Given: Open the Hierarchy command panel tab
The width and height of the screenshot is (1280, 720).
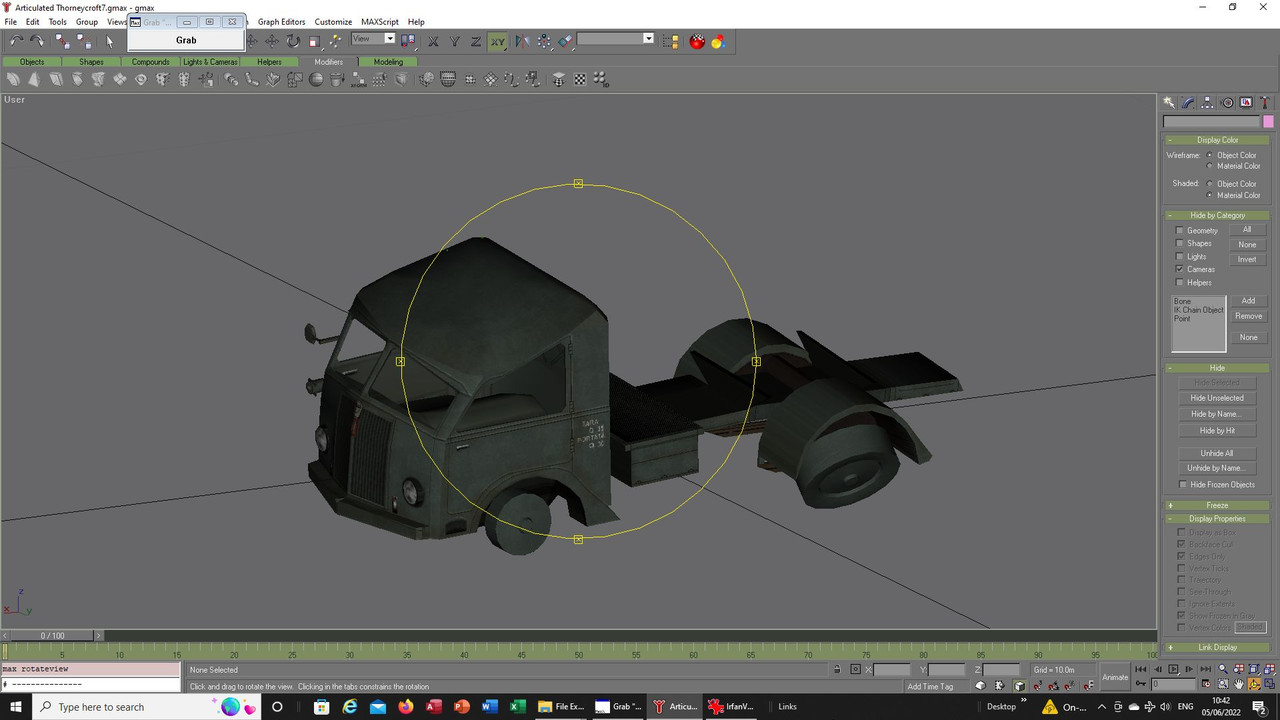Looking at the screenshot, I should point(1207,103).
